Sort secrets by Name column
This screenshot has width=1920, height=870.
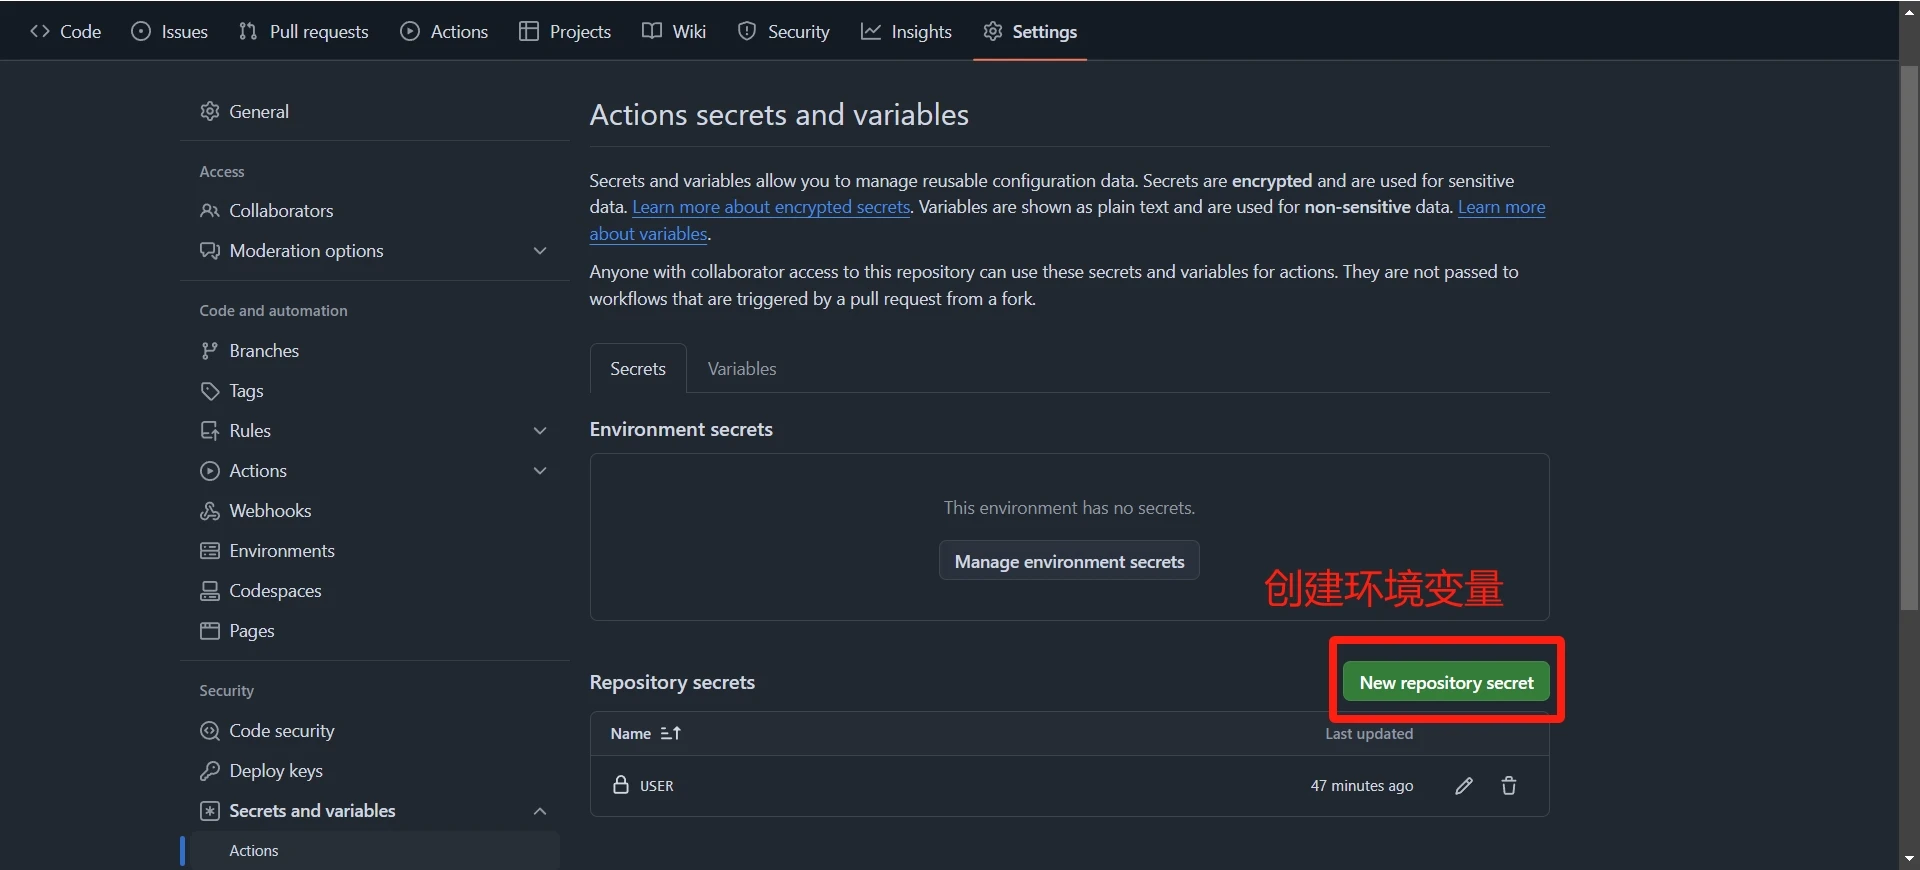click(x=646, y=733)
